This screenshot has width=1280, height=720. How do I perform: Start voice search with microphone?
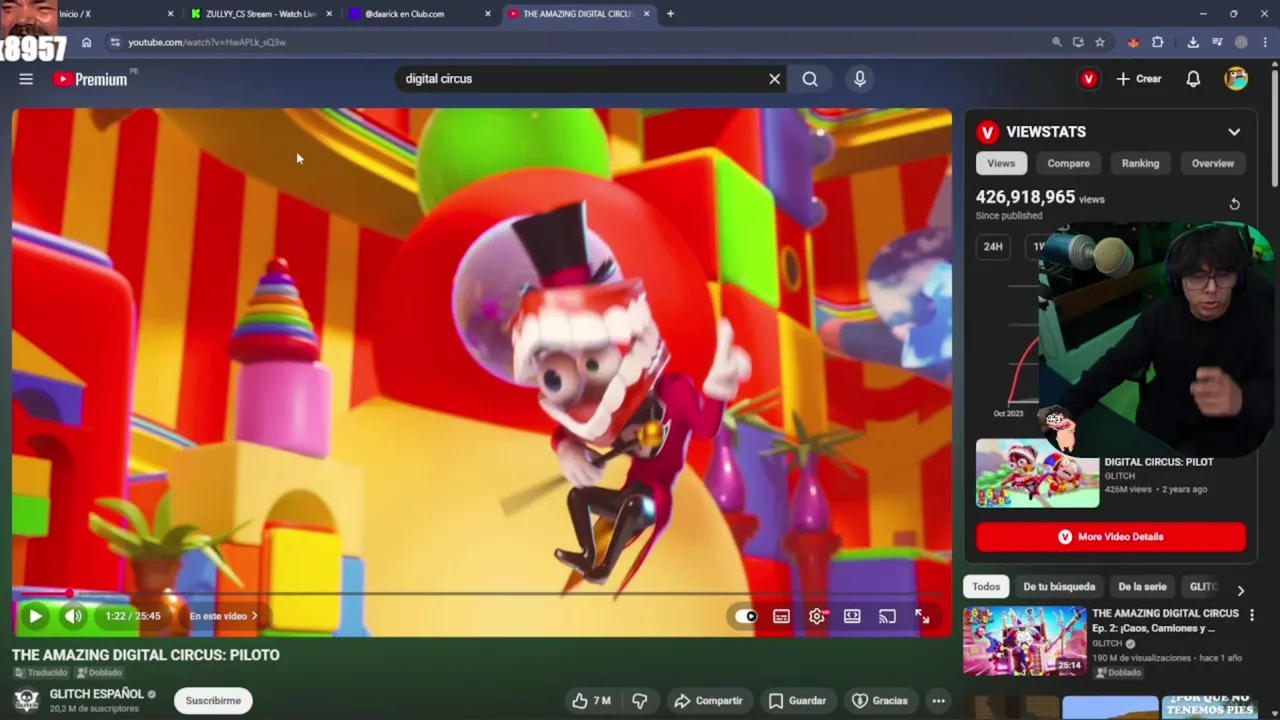coord(860,79)
